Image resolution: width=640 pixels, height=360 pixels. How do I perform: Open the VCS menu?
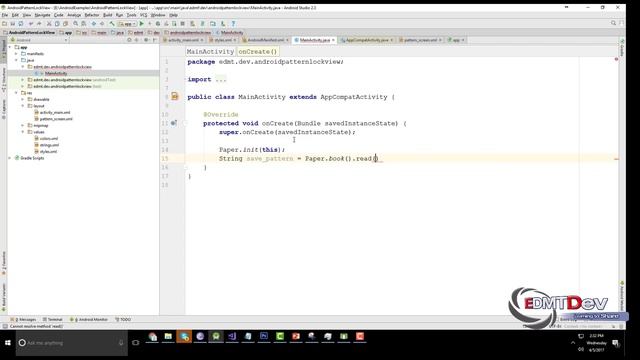click(144, 15)
